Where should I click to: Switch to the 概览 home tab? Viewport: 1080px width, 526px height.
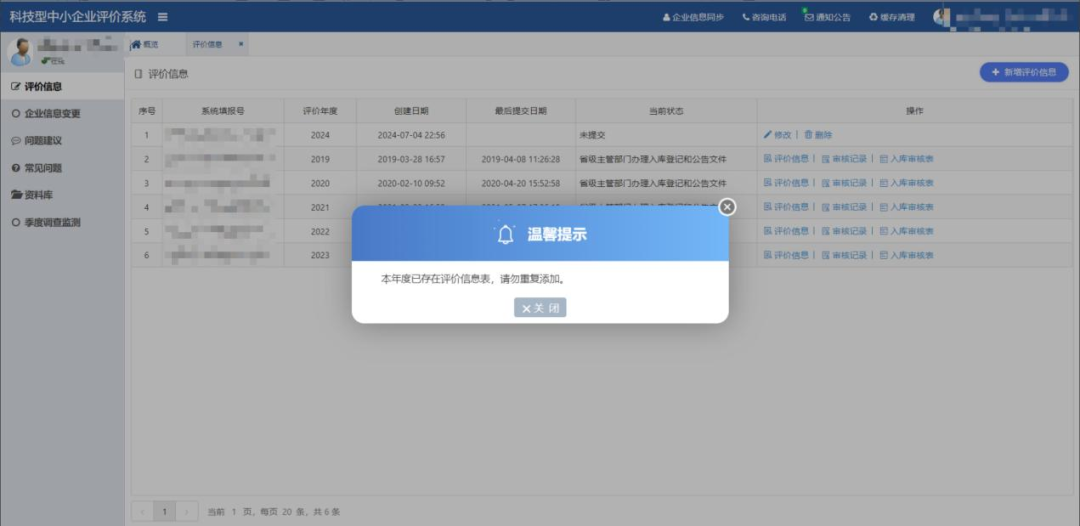click(x=145, y=44)
